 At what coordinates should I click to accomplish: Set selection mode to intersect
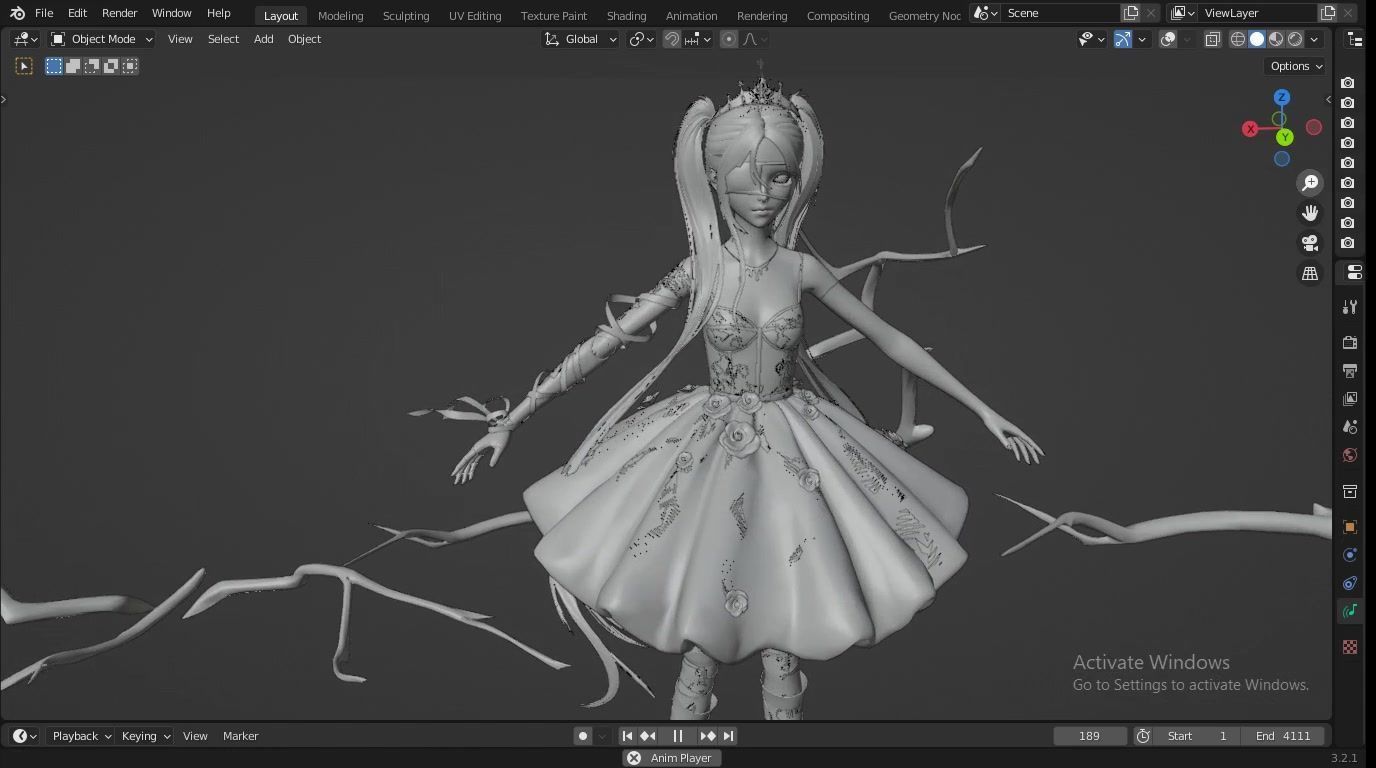(x=130, y=66)
